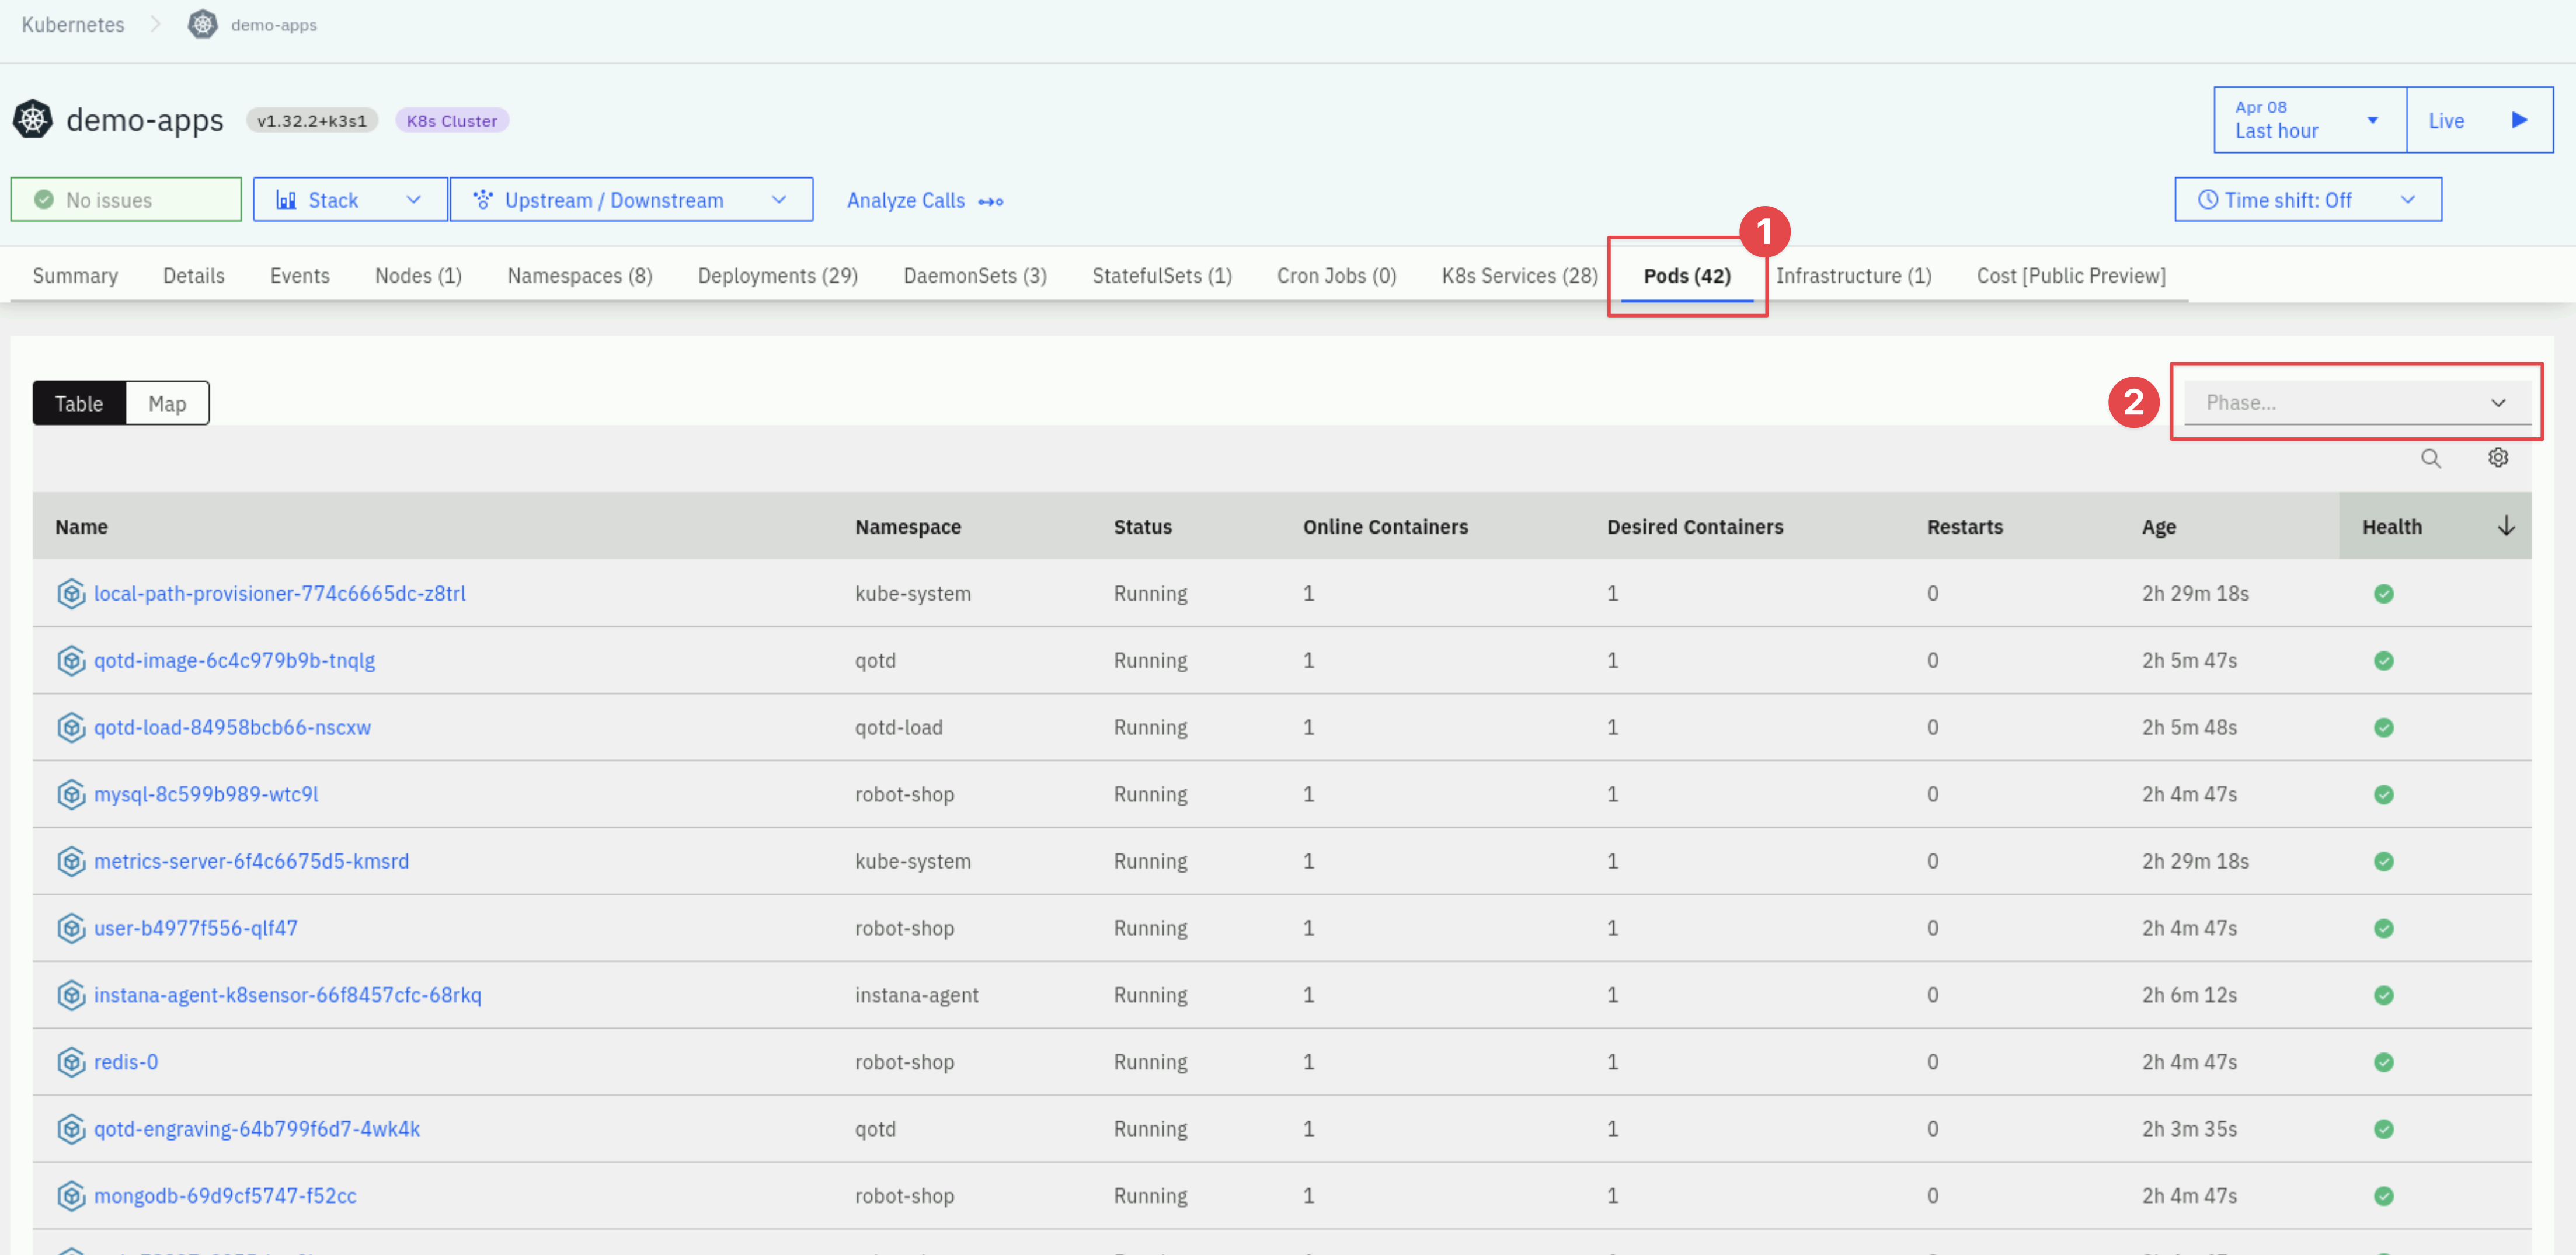Click green health check for mysql pod
This screenshot has height=1255, width=2576.
[2384, 795]
